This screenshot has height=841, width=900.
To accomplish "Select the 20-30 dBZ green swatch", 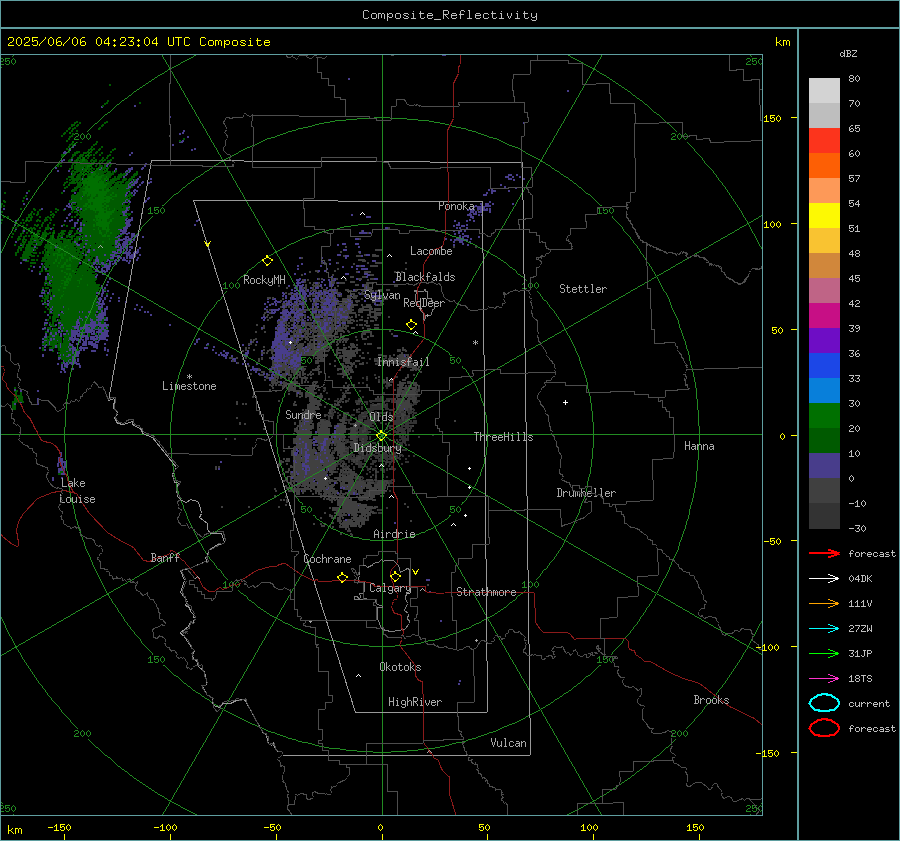I will point(824,416).
